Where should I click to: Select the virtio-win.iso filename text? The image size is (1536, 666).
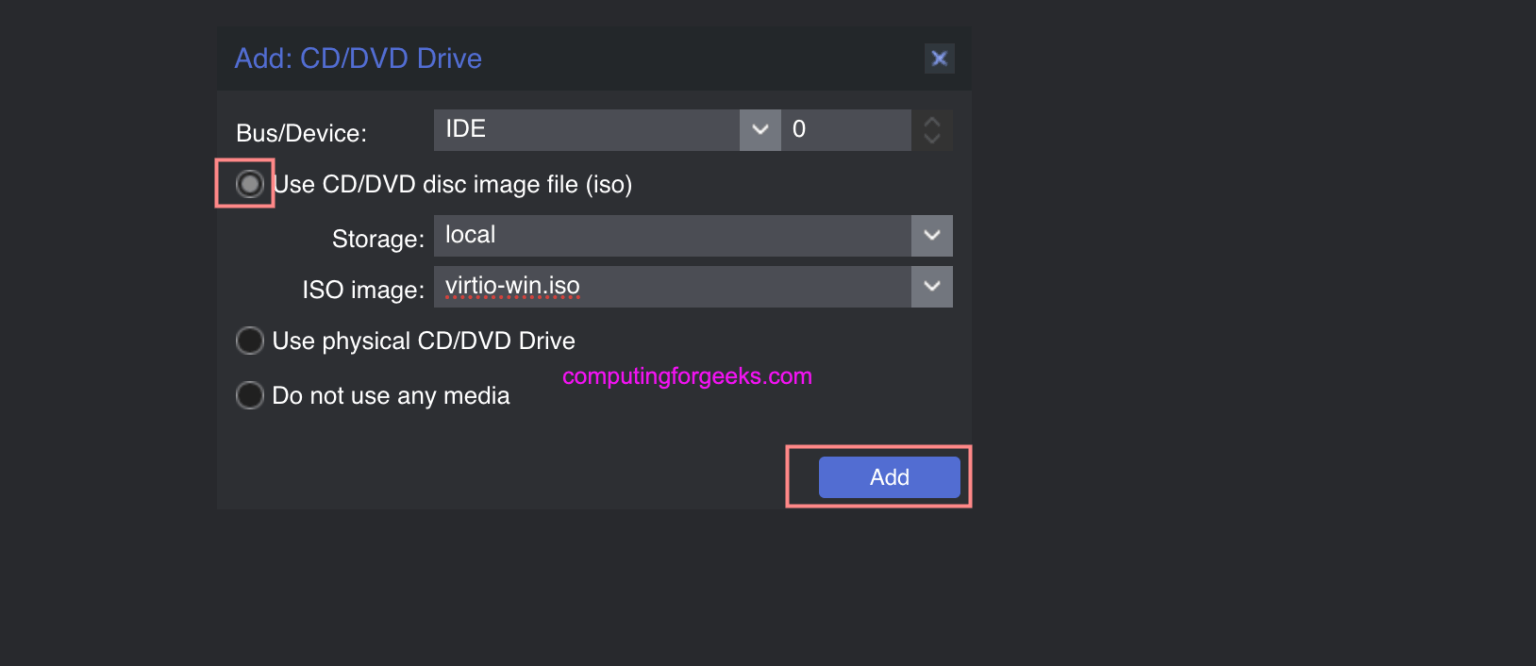point(511,286)
